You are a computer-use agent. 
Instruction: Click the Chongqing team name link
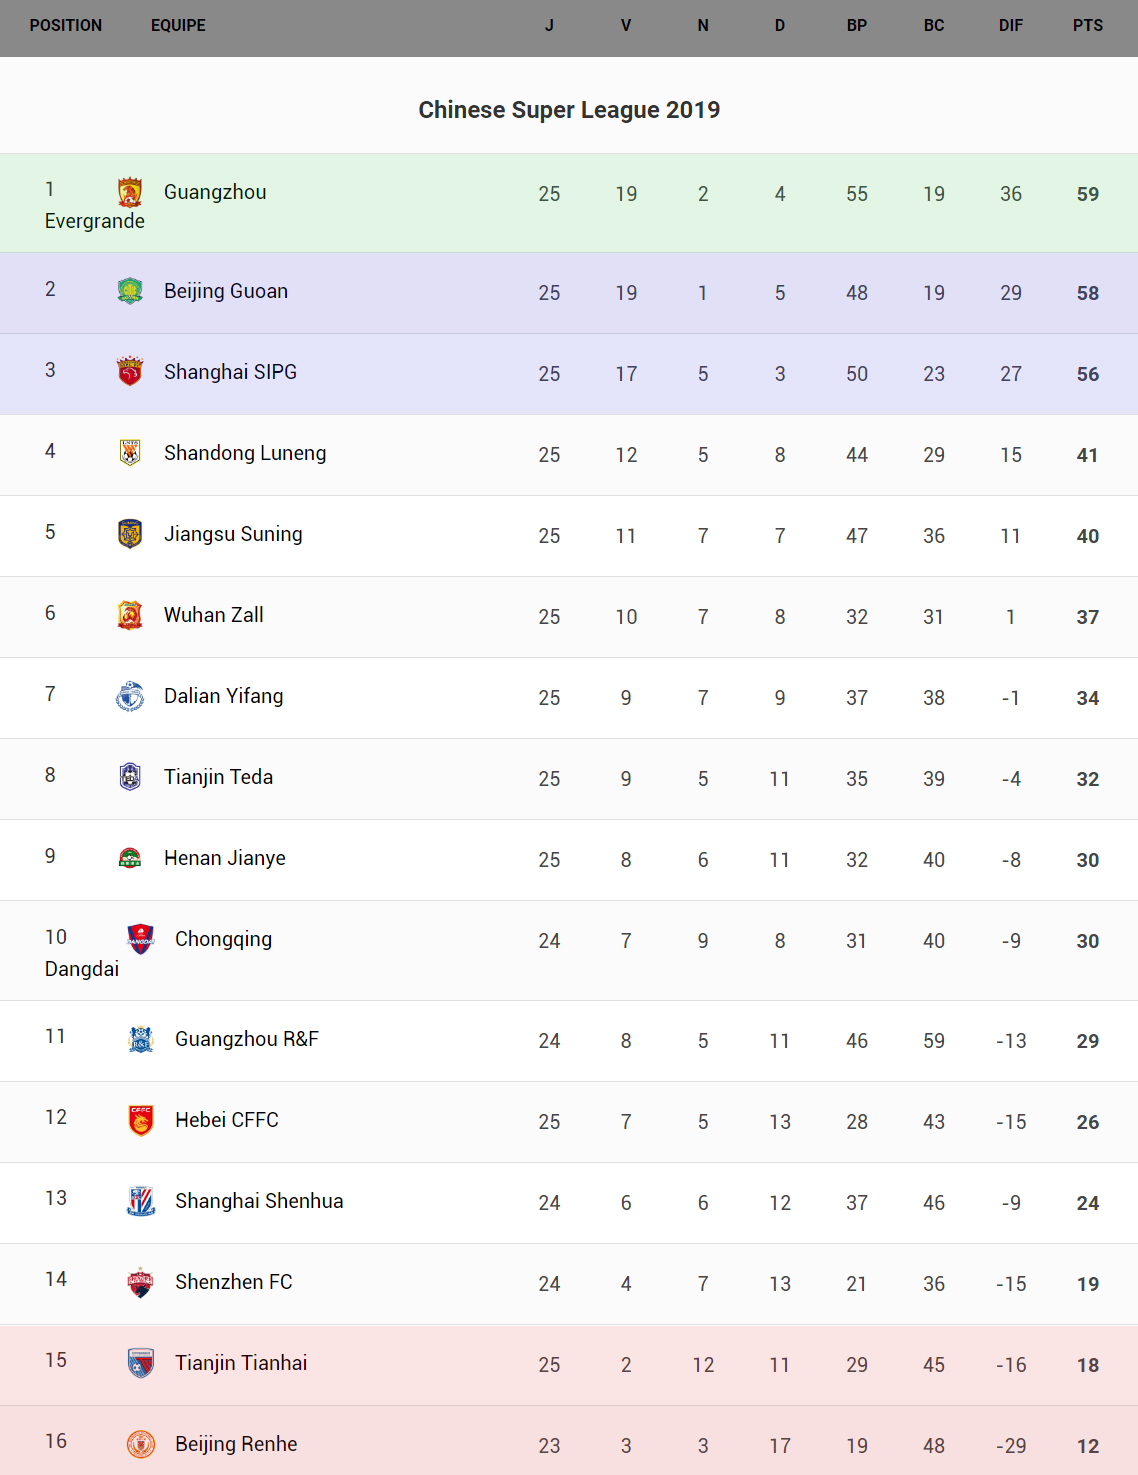pyautogui.click(x=223, y=939)
